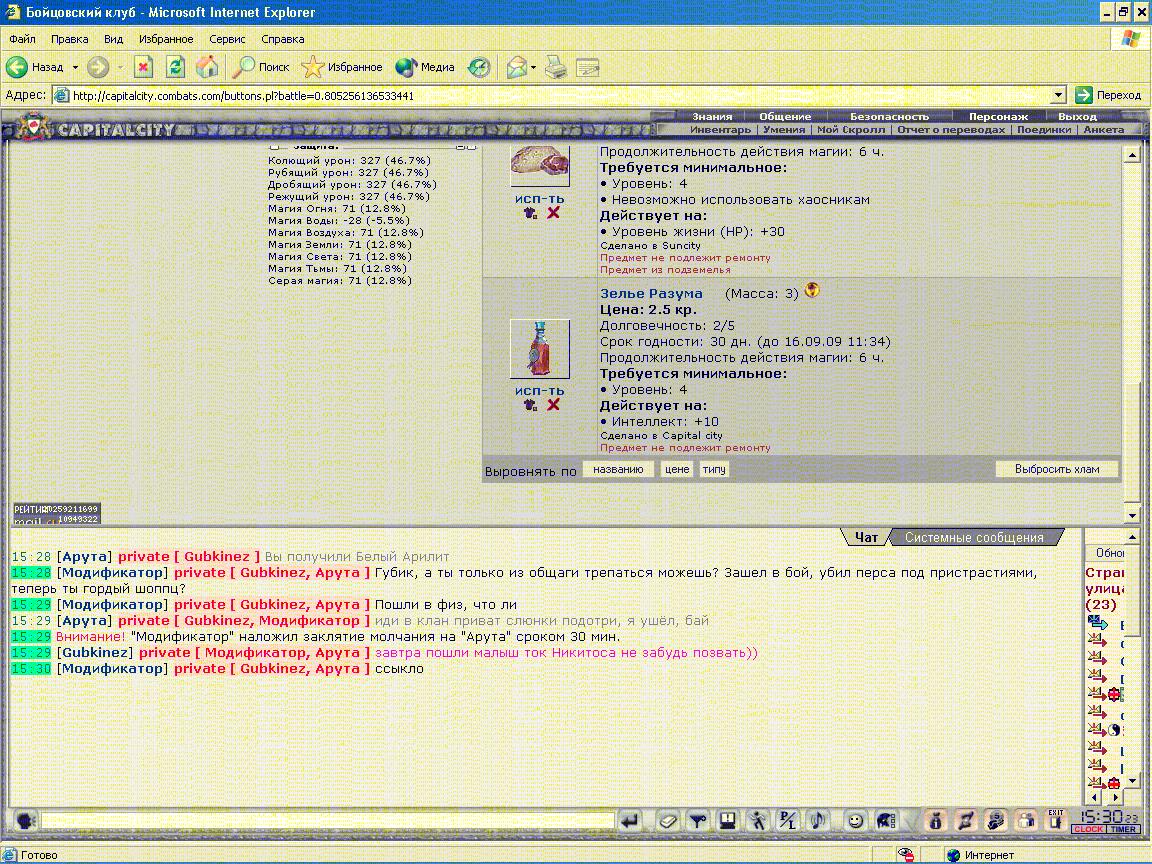The image size is (1152, 864).
Task: Toggle the CLOCK mode under the time display
Action: coord(1088,829)
